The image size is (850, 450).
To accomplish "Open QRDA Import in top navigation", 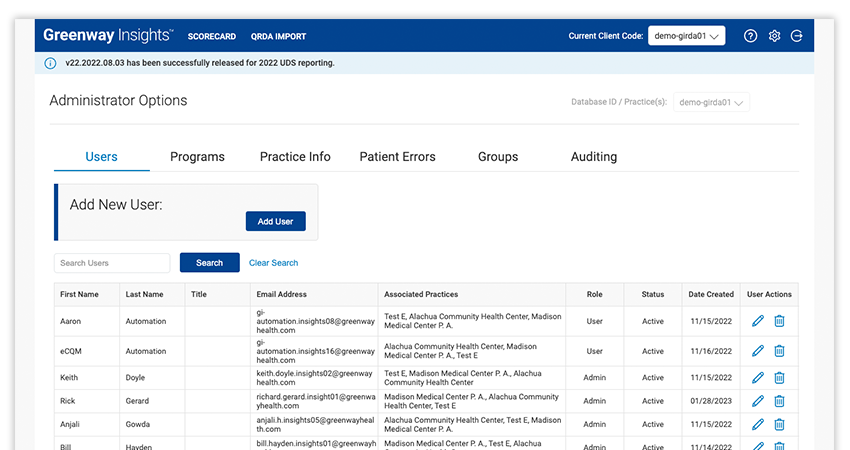I will (279, 37).
